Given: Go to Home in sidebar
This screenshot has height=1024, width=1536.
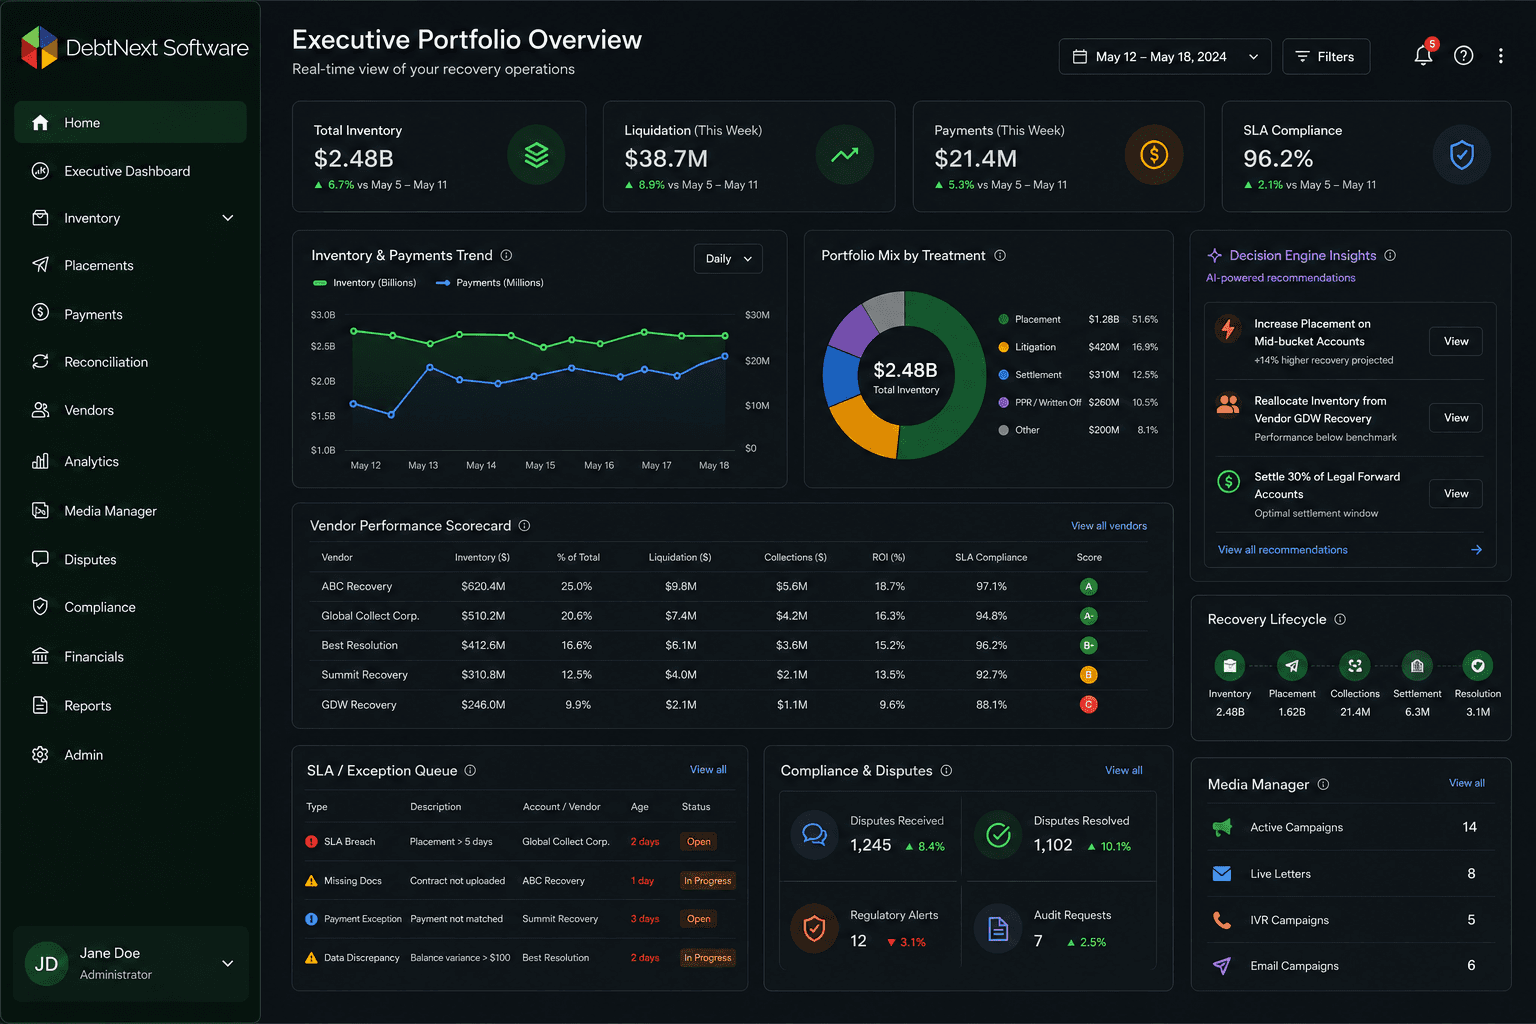Looking at the screenshot, I should click(x=130, y=122).
